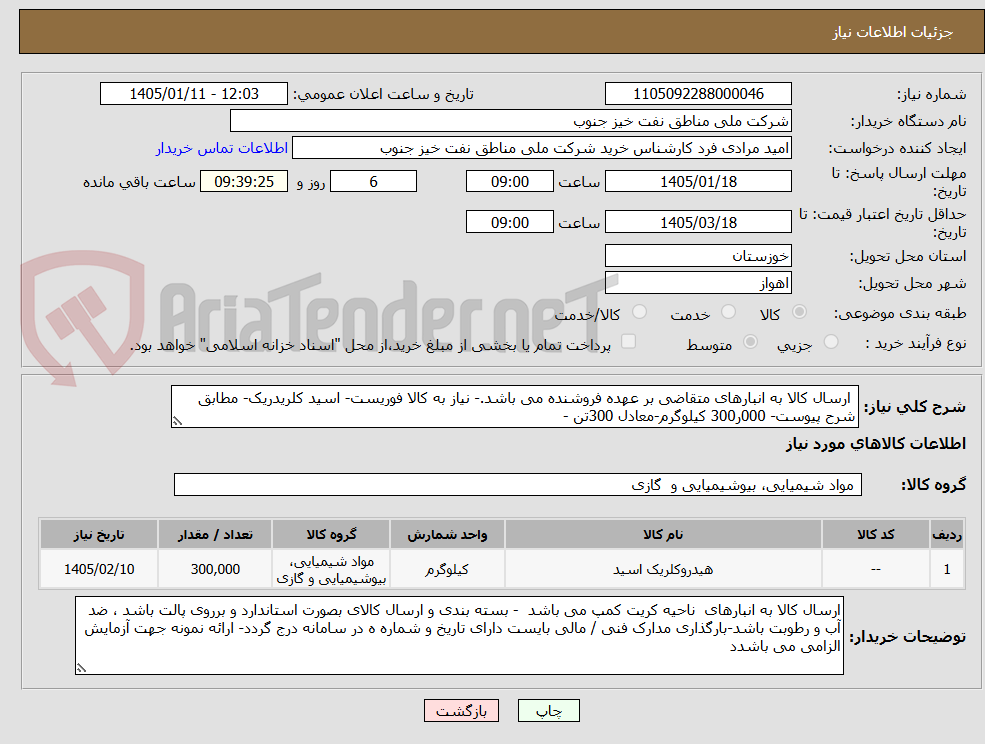Click the request creator field امید مرادی فرد
This screenshot has height=744, width=985.
click(541, 148)
